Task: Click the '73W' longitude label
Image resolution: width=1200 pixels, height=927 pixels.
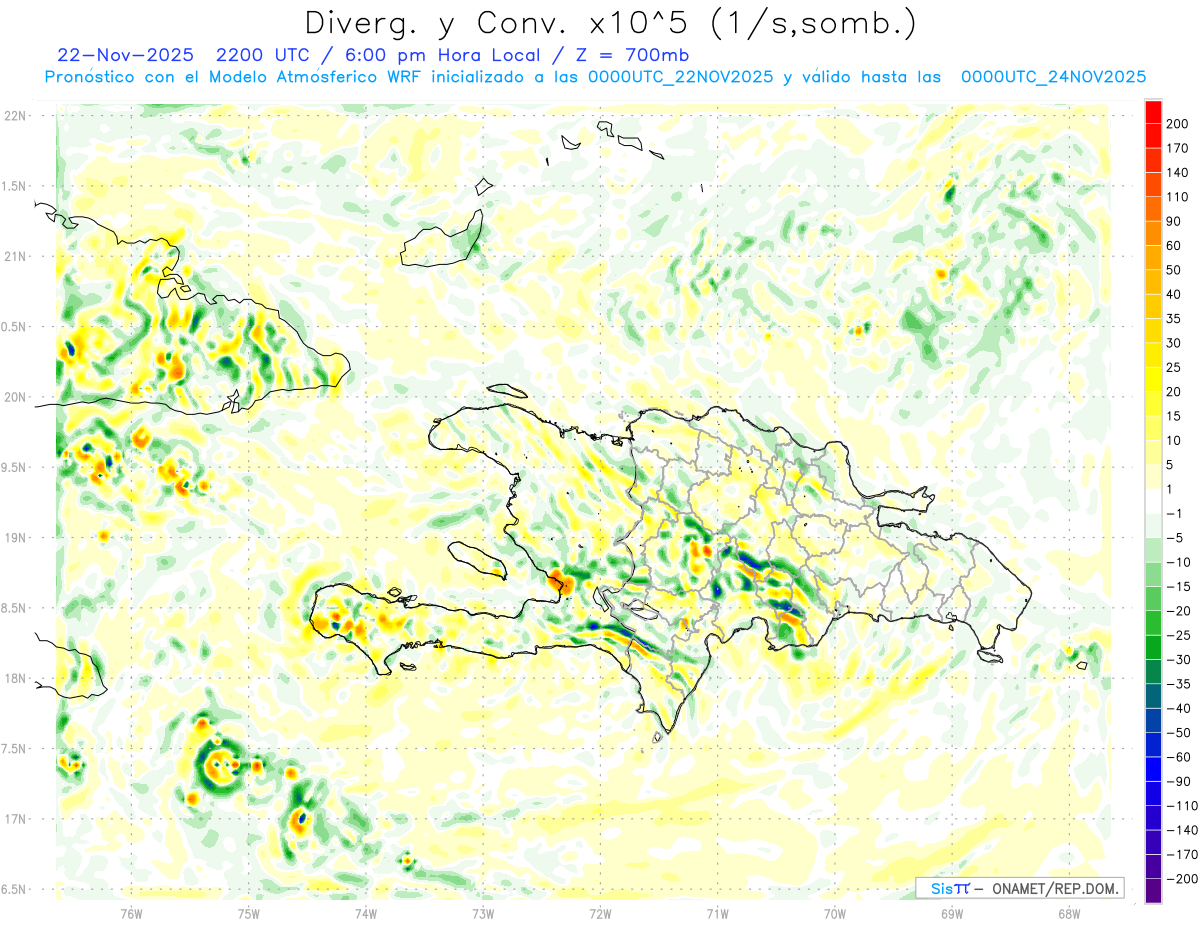Action: pos(483,913)
